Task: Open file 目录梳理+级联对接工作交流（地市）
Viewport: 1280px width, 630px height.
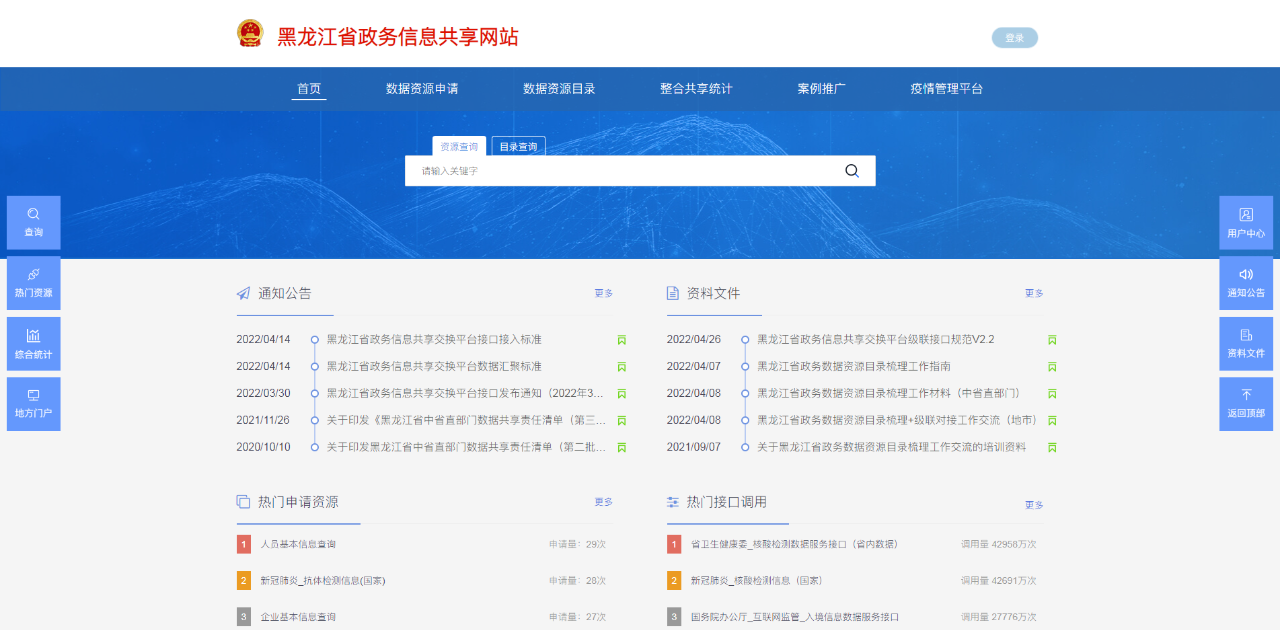Action: tap(897, 421)
